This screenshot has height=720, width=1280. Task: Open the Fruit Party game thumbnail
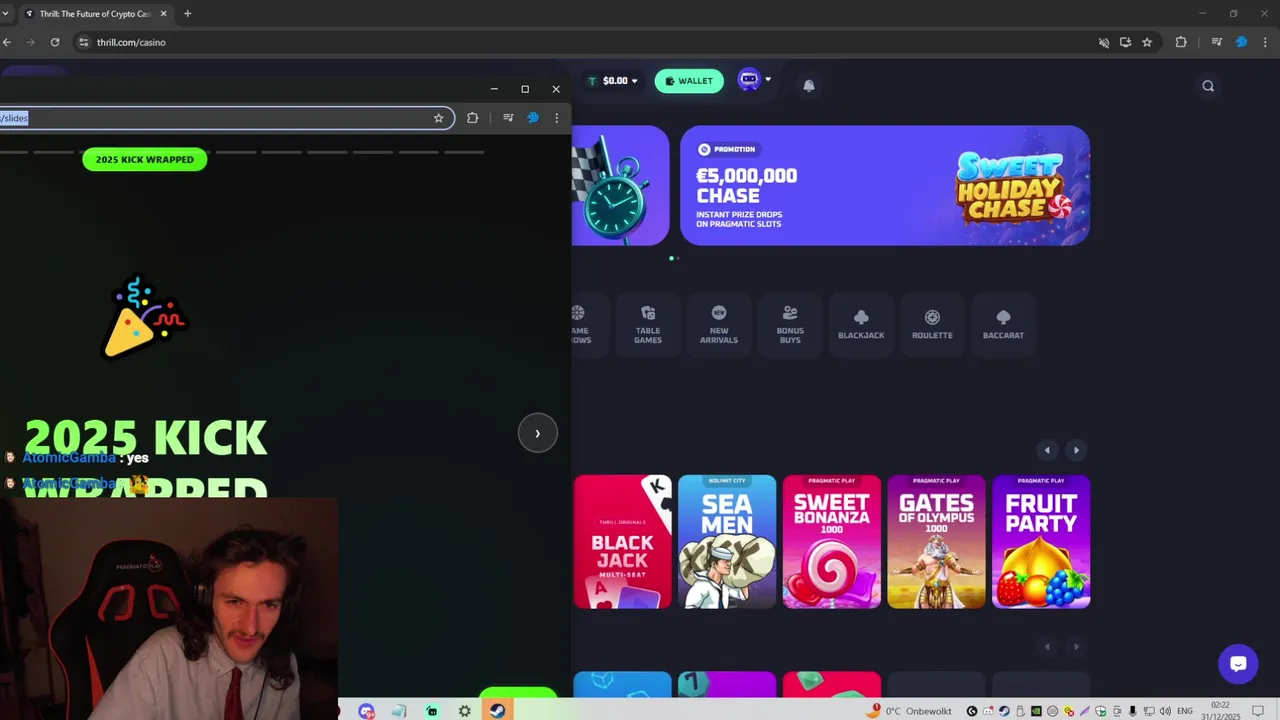1041,541
